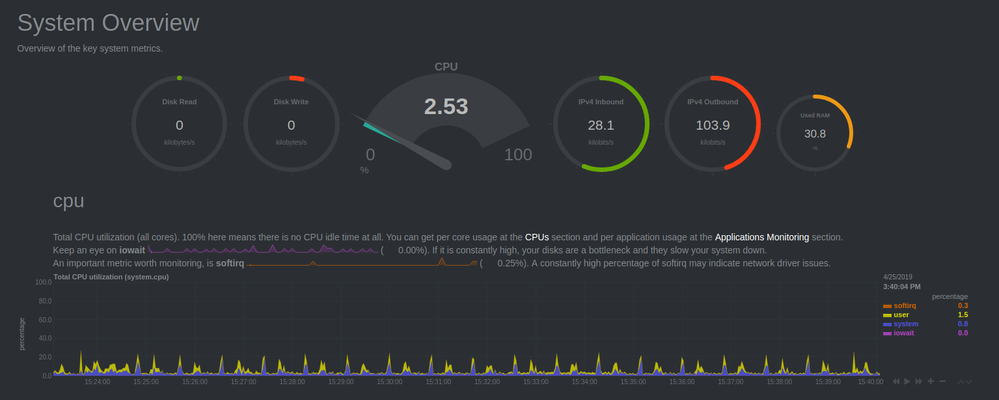Click the softirq value 0.3 in the legend

963,306
